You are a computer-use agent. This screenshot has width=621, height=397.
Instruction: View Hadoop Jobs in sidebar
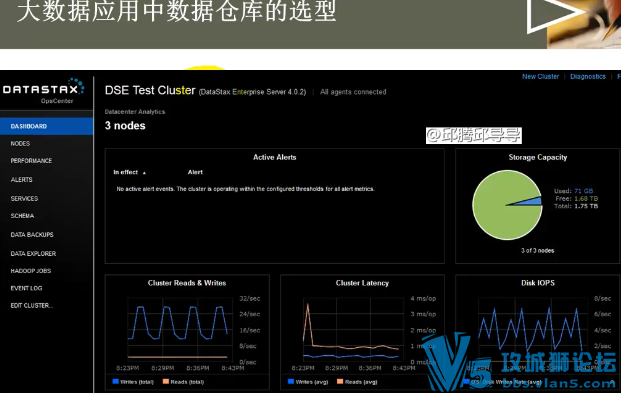click(x=30, y=271)
